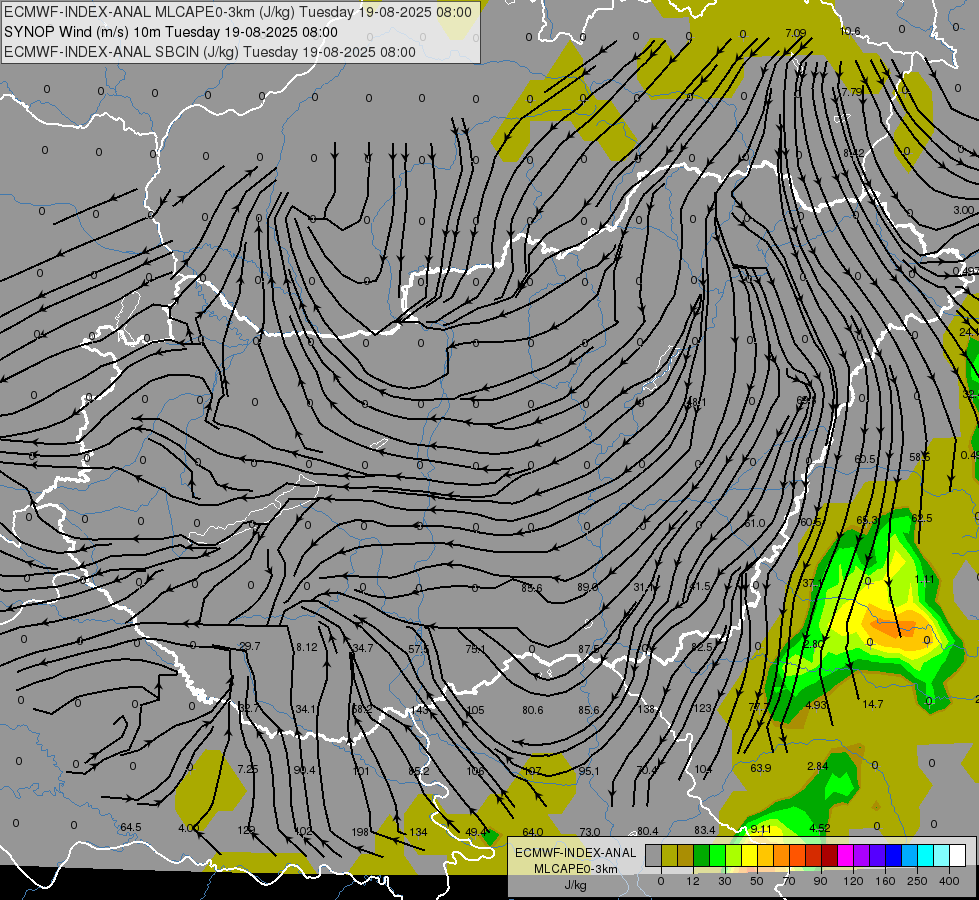The image size is (979, 900).
Task: Click the 80.6 value on the map
Action: click(x=533, y=710)
